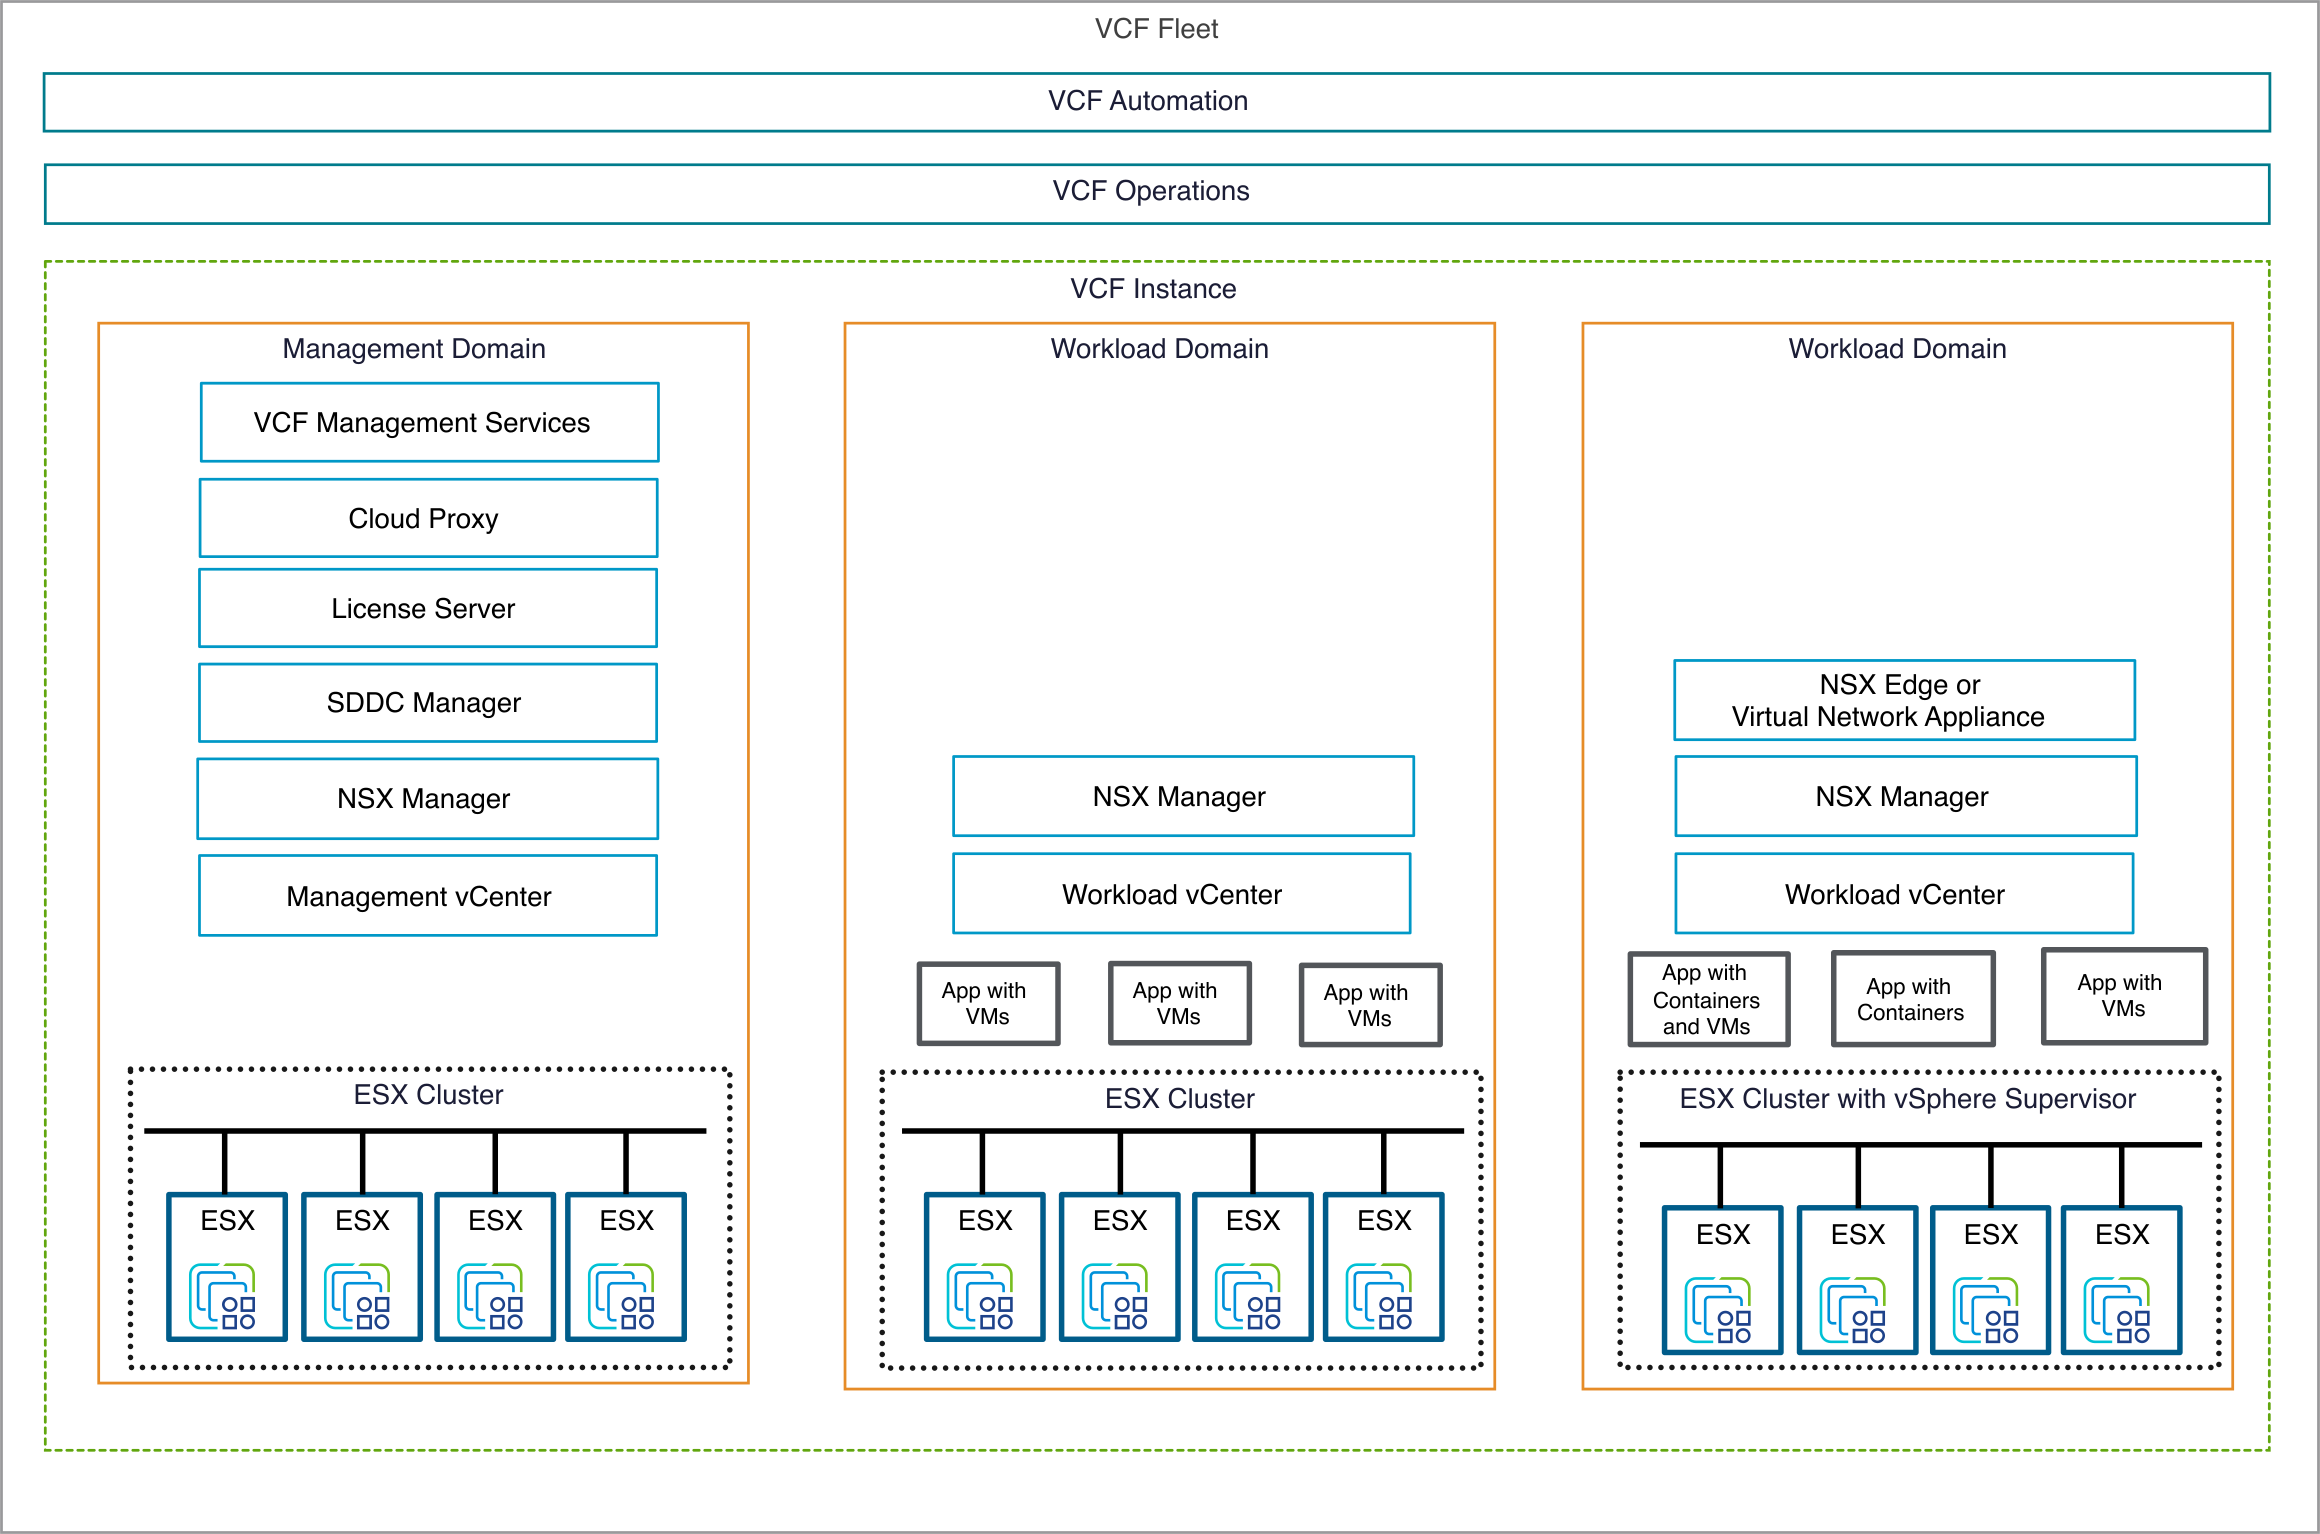The width and height of the screenshot is (2320, 1534).
Task: Click the Management vCenter box
Action: (428, 896)
